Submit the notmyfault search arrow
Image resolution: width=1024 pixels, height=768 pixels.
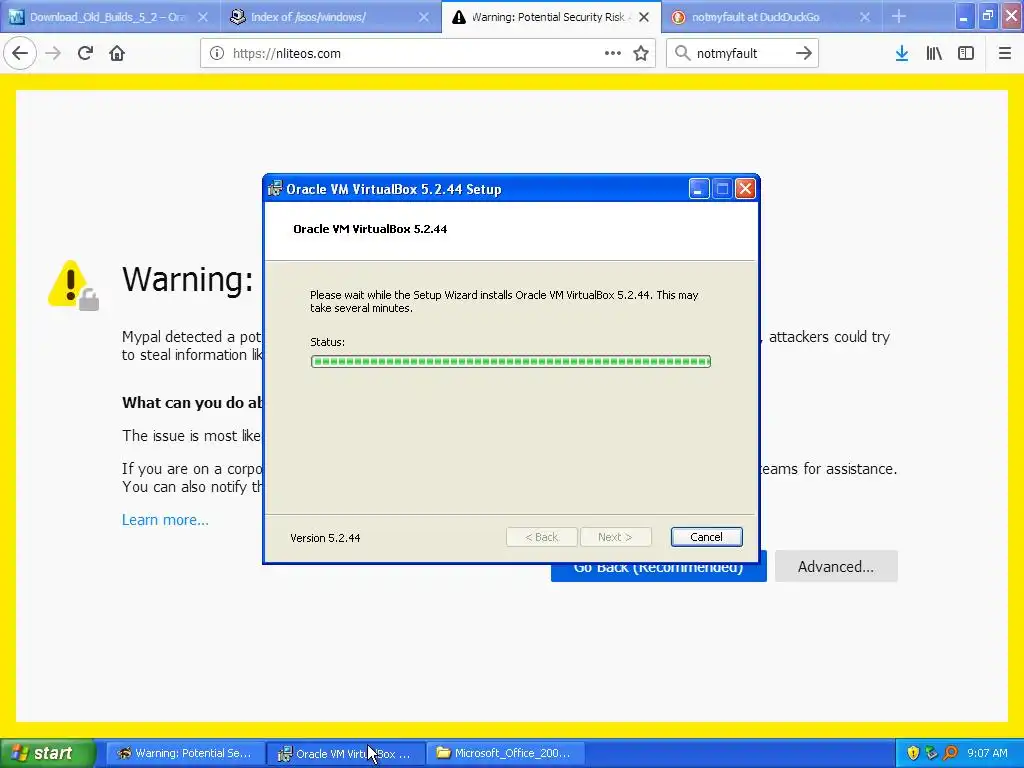click(804, 54)
